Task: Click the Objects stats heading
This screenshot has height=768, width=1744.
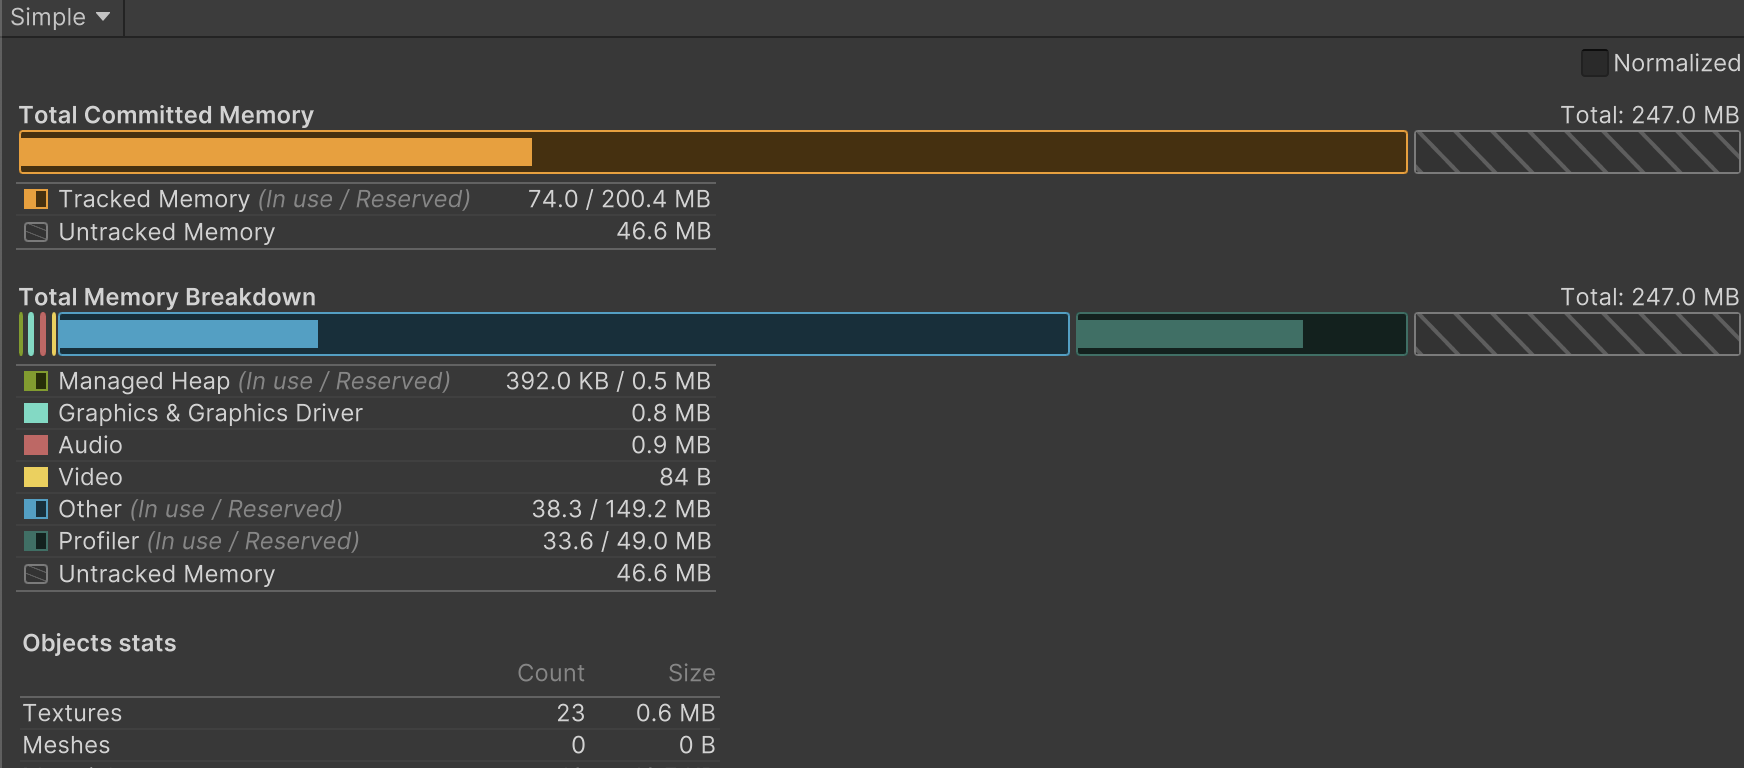Action: (99, 643)
